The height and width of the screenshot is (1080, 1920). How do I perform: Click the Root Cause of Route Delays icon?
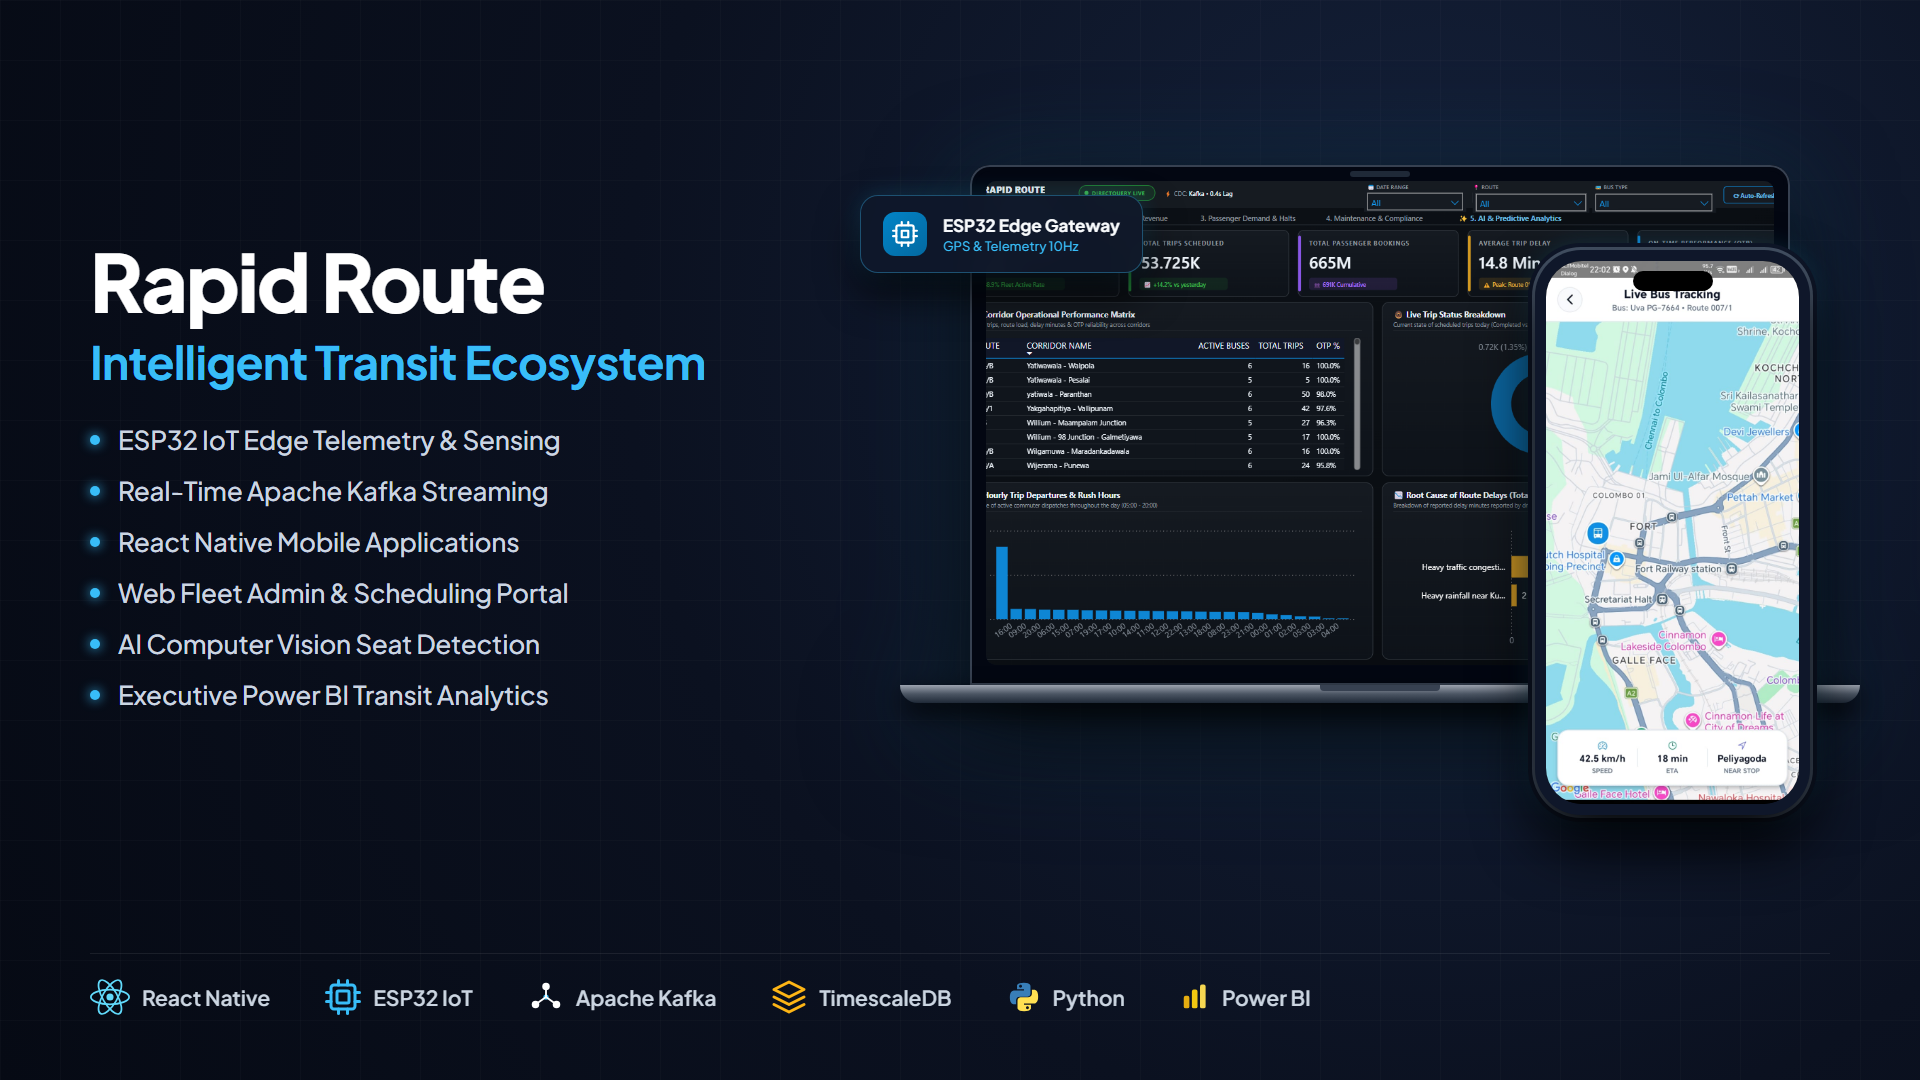[x=1398, y=495]
